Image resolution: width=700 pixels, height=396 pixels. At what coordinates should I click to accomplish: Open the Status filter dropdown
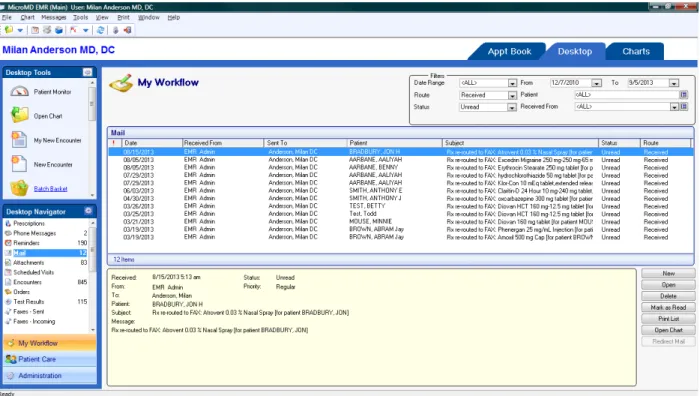tap(512, 107)
